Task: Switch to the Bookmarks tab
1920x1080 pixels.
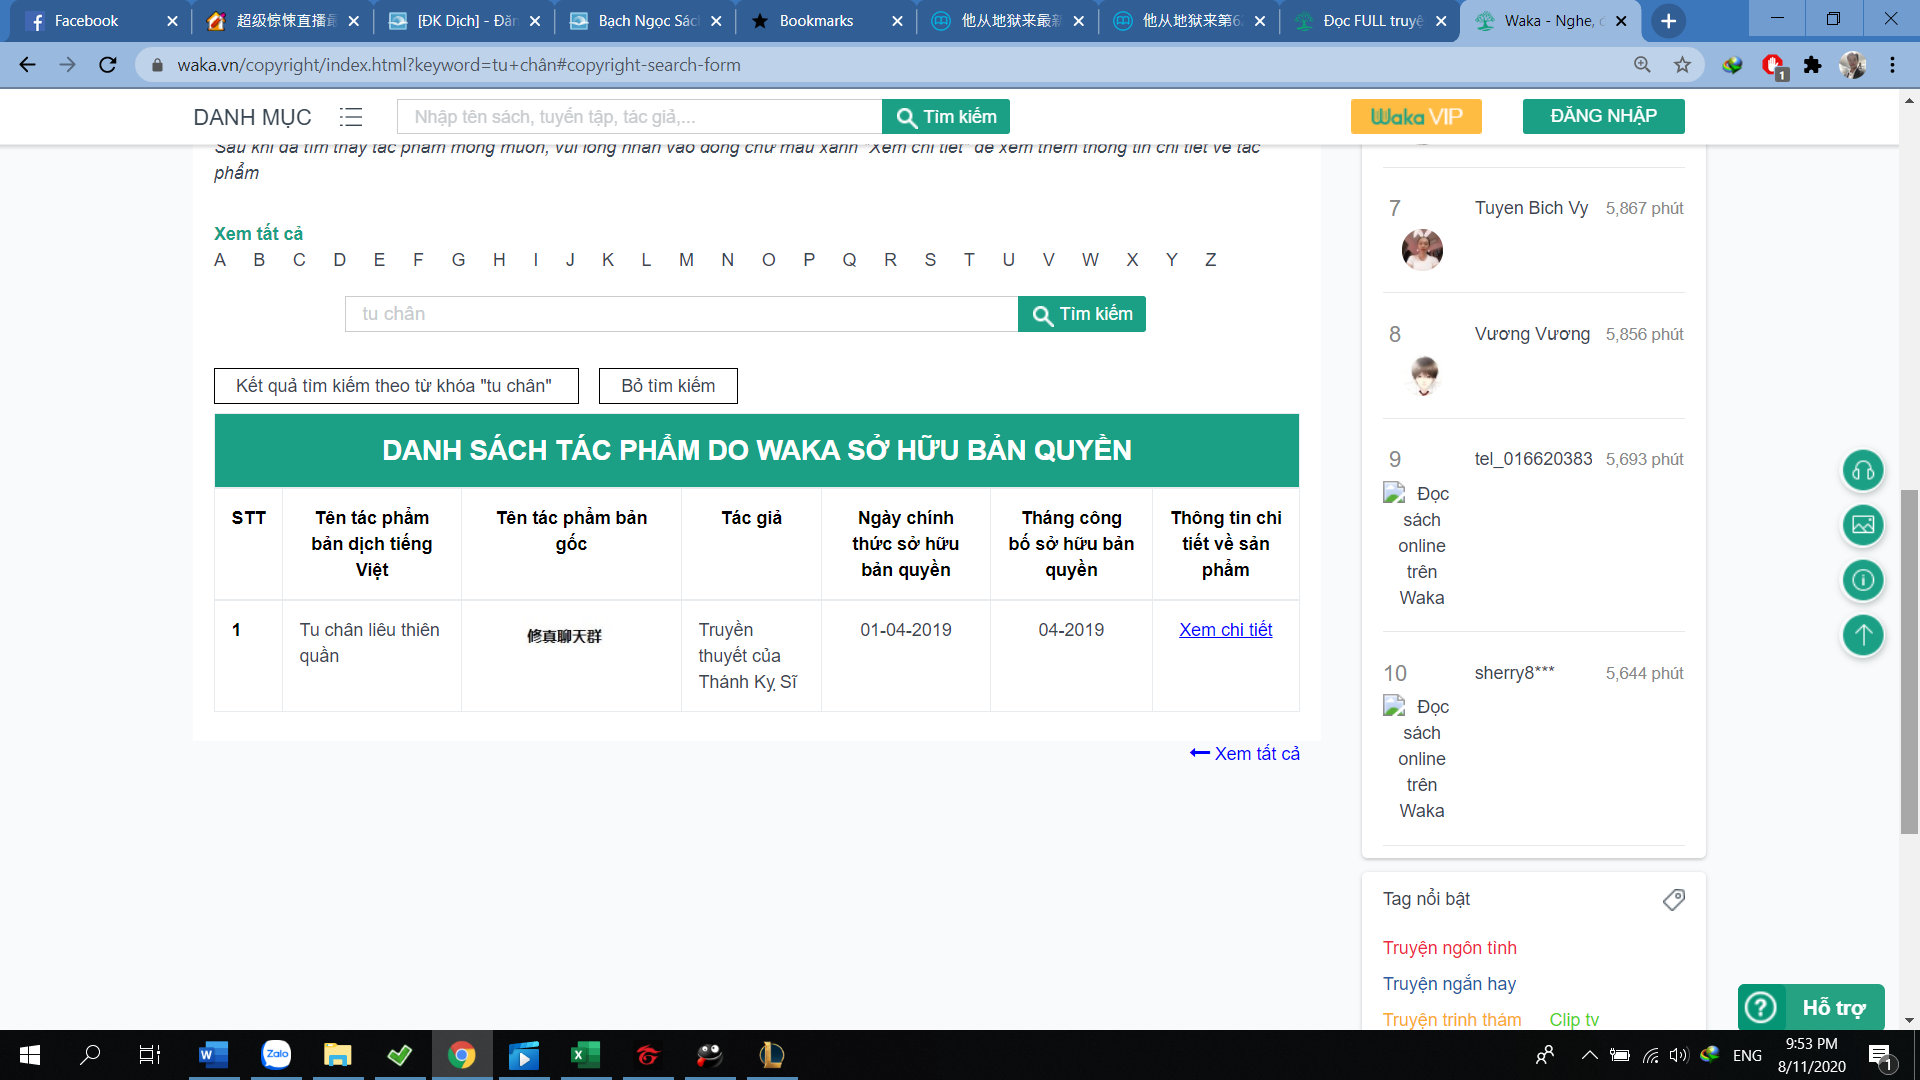Action: (x=816, y=21)
